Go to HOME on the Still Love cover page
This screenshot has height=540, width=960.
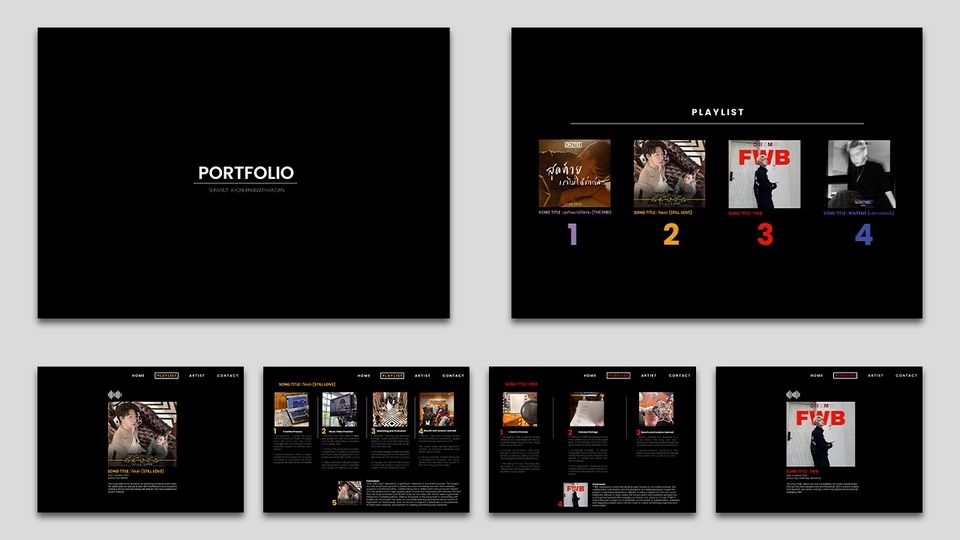(x=138, y=376)
